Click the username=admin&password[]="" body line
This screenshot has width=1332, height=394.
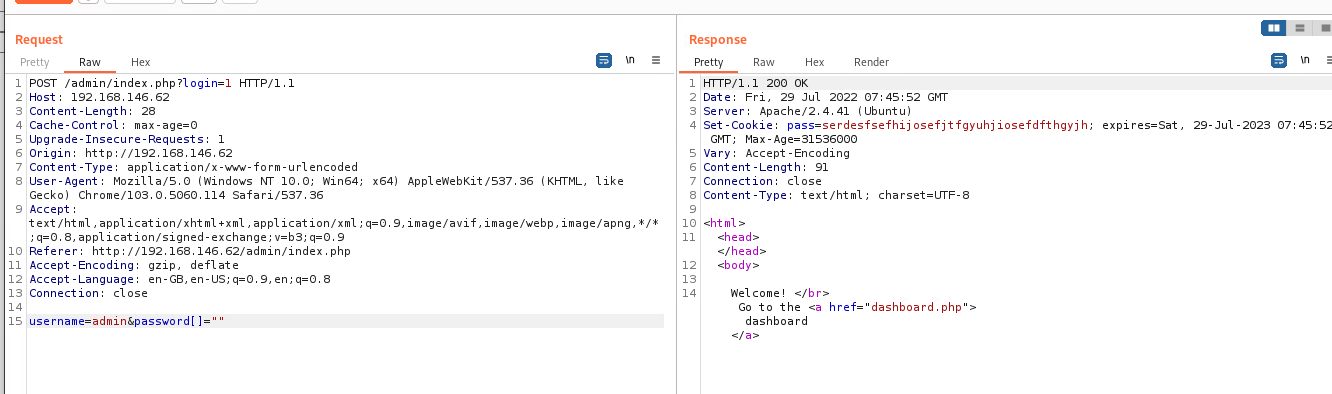tap(127, 321)
